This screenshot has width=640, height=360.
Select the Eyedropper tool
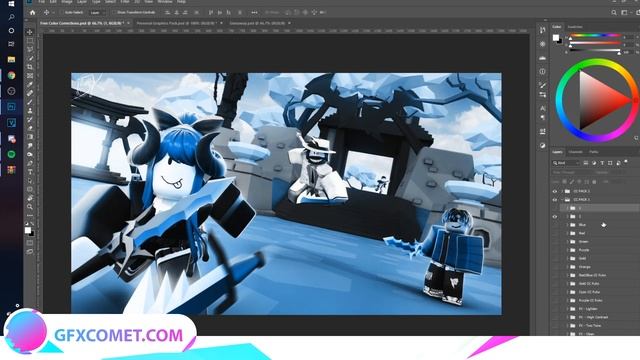30,84
